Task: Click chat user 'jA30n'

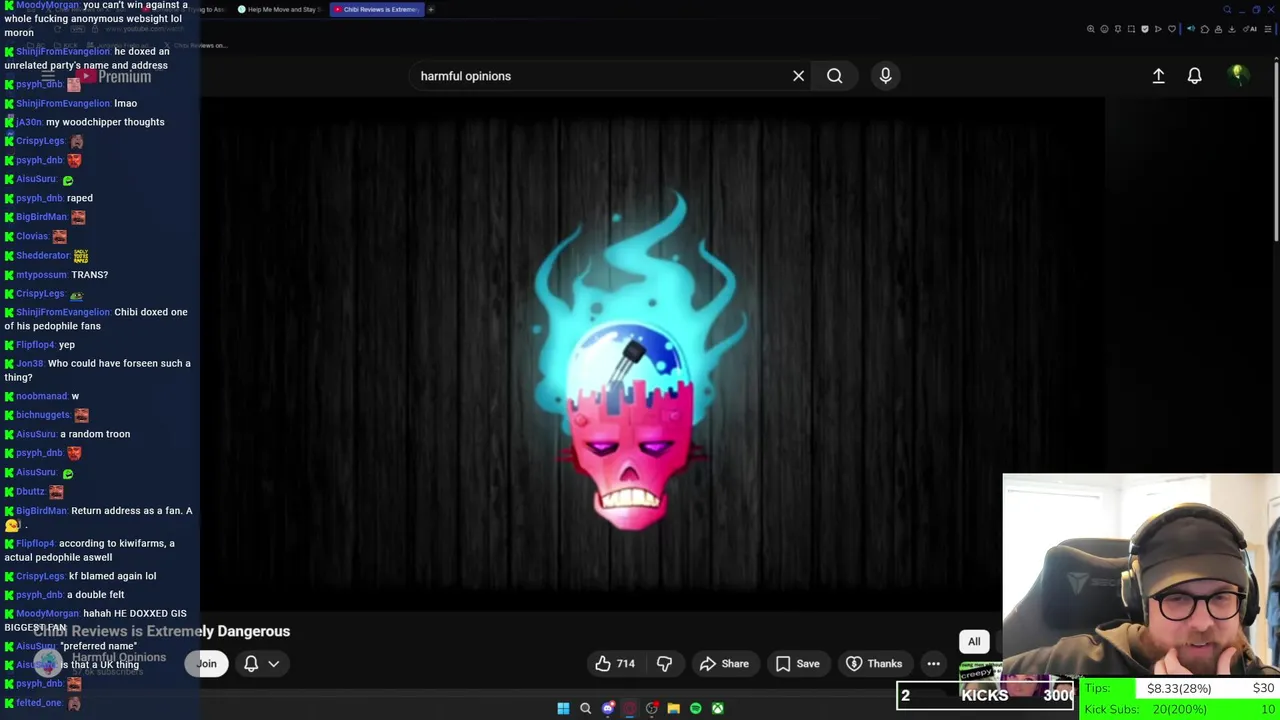Action: [x=29, y=122]
